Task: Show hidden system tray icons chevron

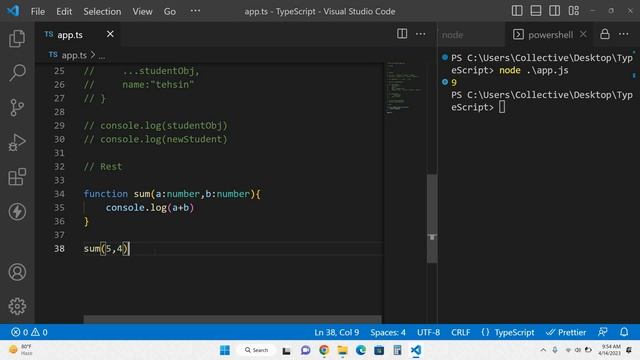Action: (543, 350)
